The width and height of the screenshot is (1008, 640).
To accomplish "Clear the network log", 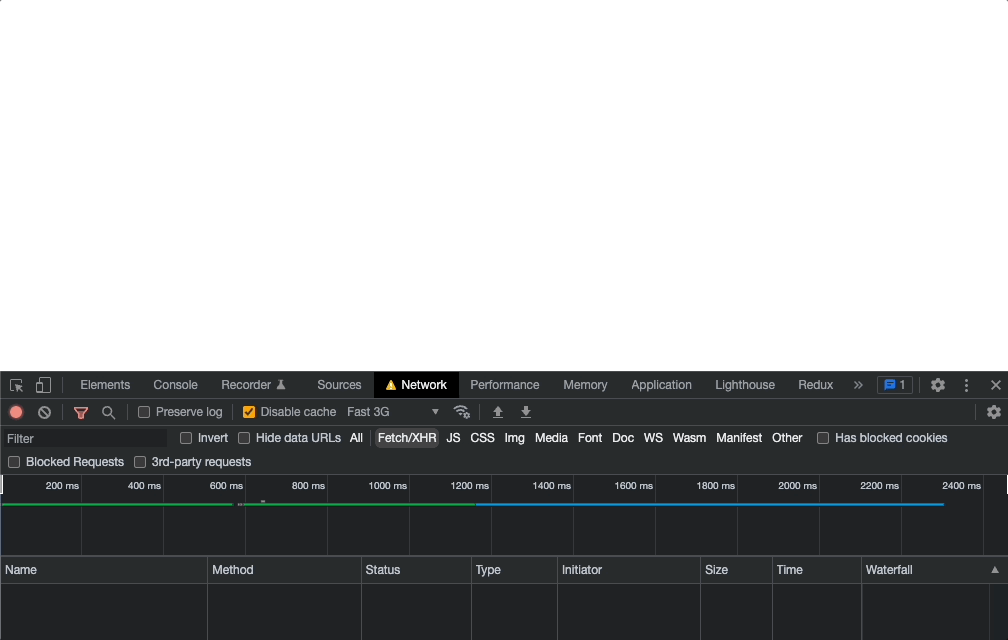I will click(44, 412).
